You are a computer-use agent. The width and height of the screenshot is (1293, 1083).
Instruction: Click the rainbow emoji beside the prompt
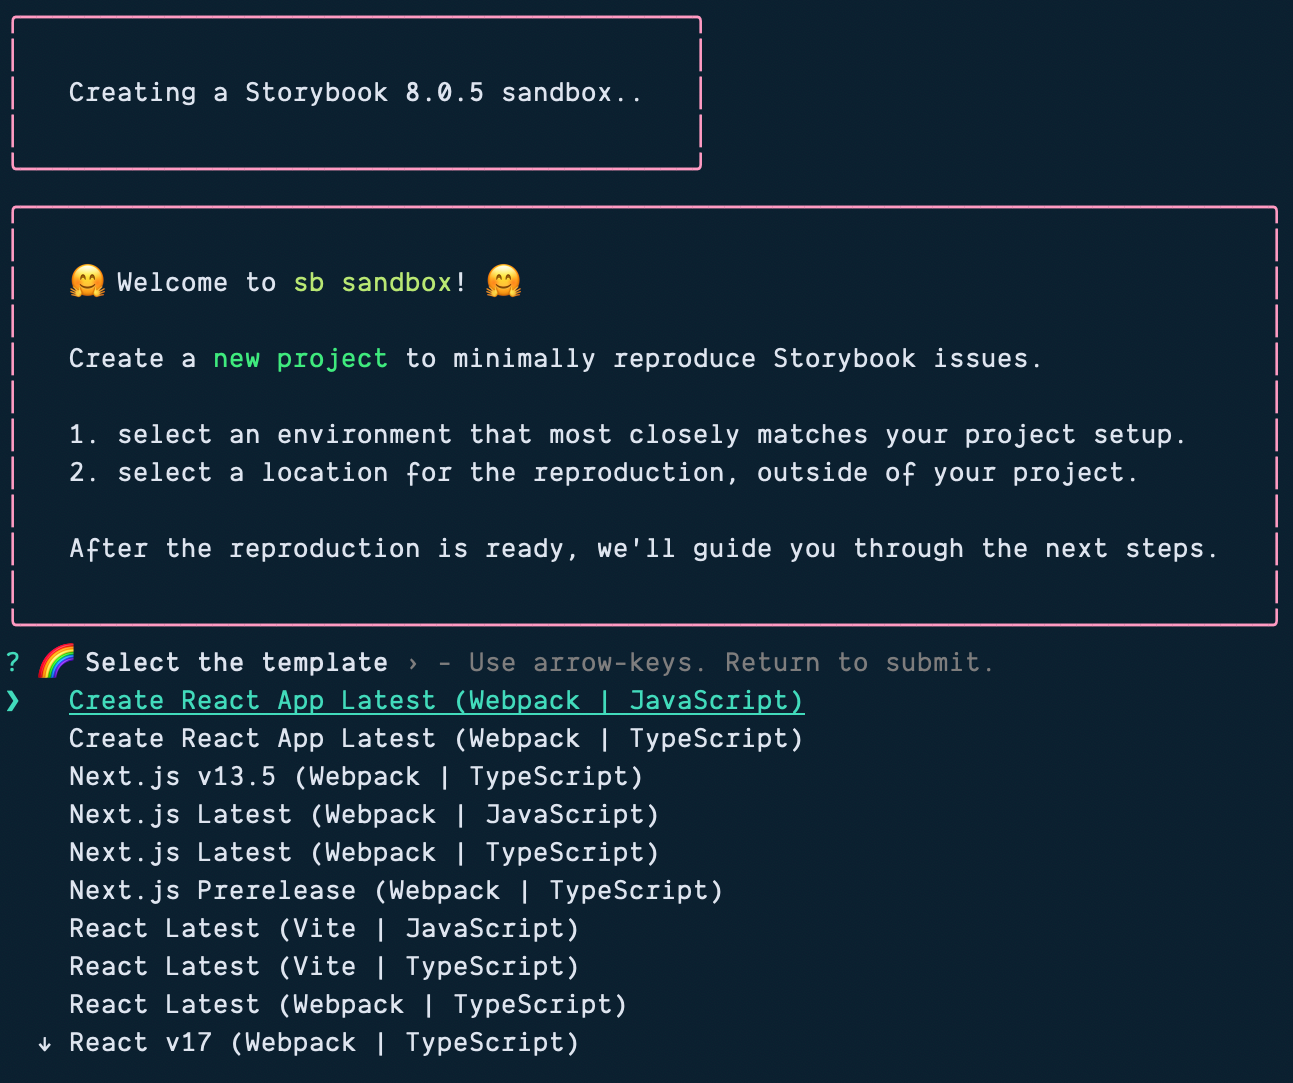[x=55, y=661]
